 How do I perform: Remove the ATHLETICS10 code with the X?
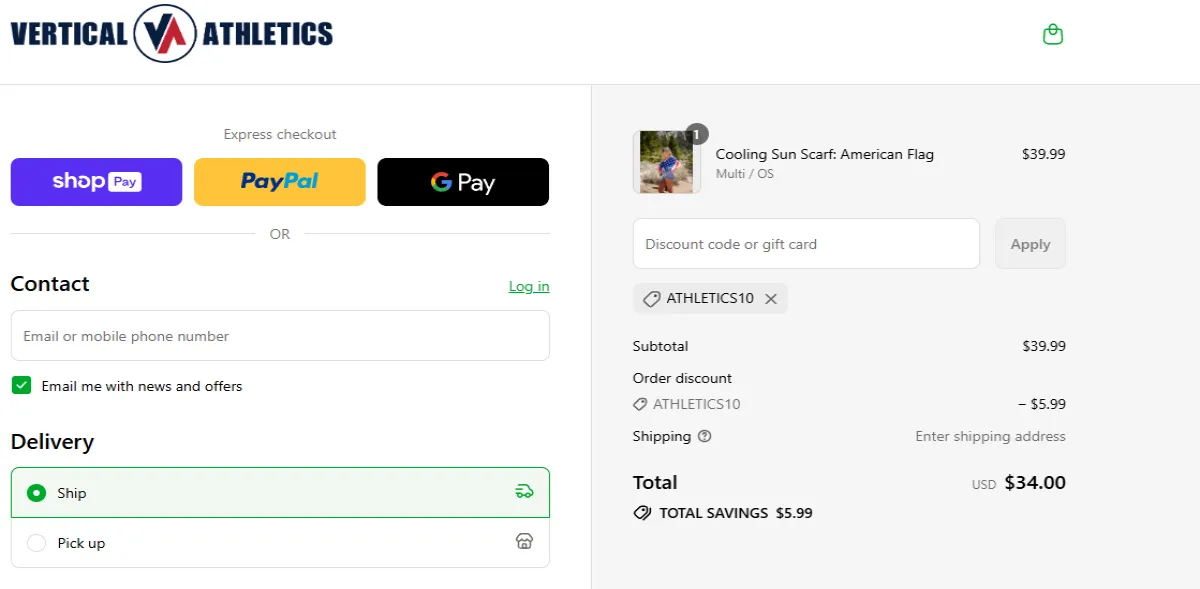click(771, 298)
